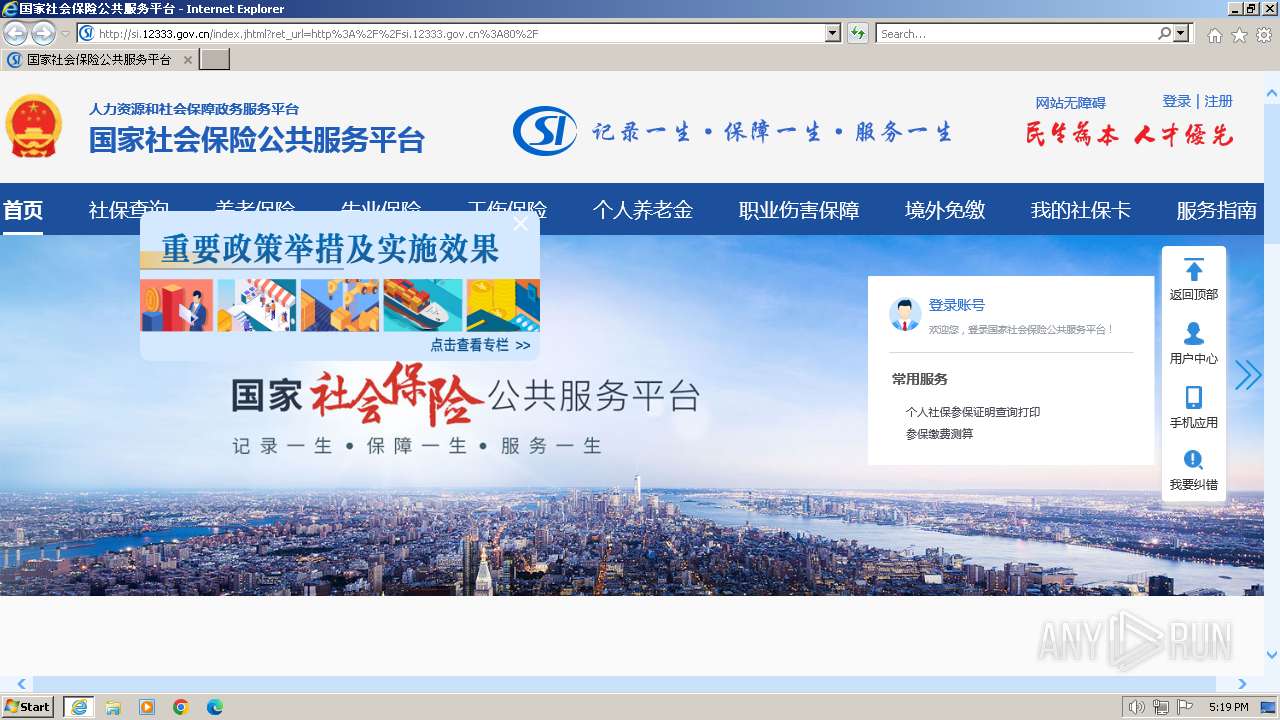The height and width of the screenshot is (720, 1280).
Task: Open a new blank tab button
Action: (x=215, y=60)
